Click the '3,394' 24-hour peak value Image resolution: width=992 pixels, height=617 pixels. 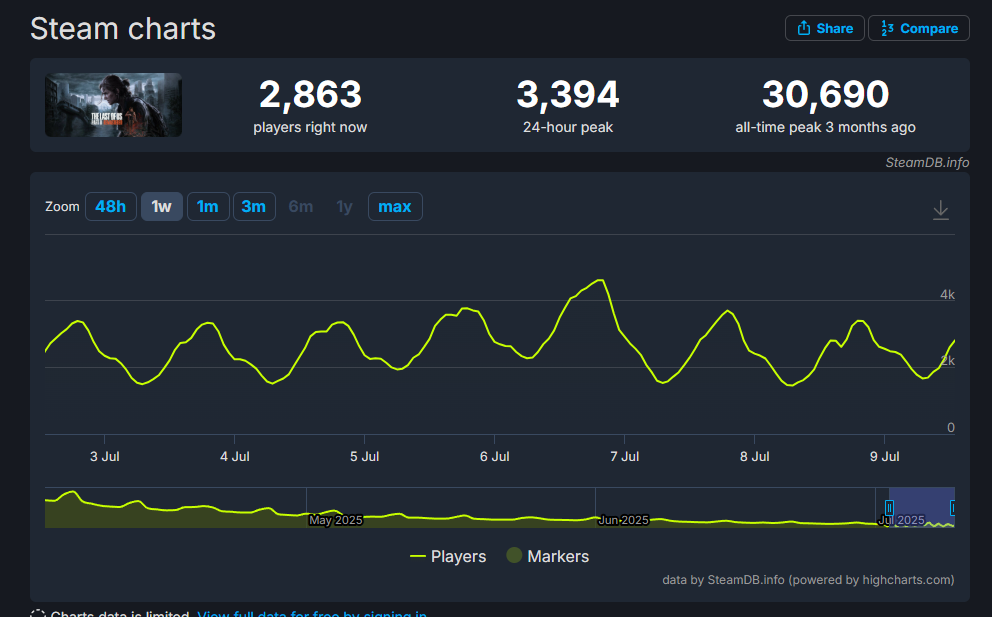click(567, 94)
